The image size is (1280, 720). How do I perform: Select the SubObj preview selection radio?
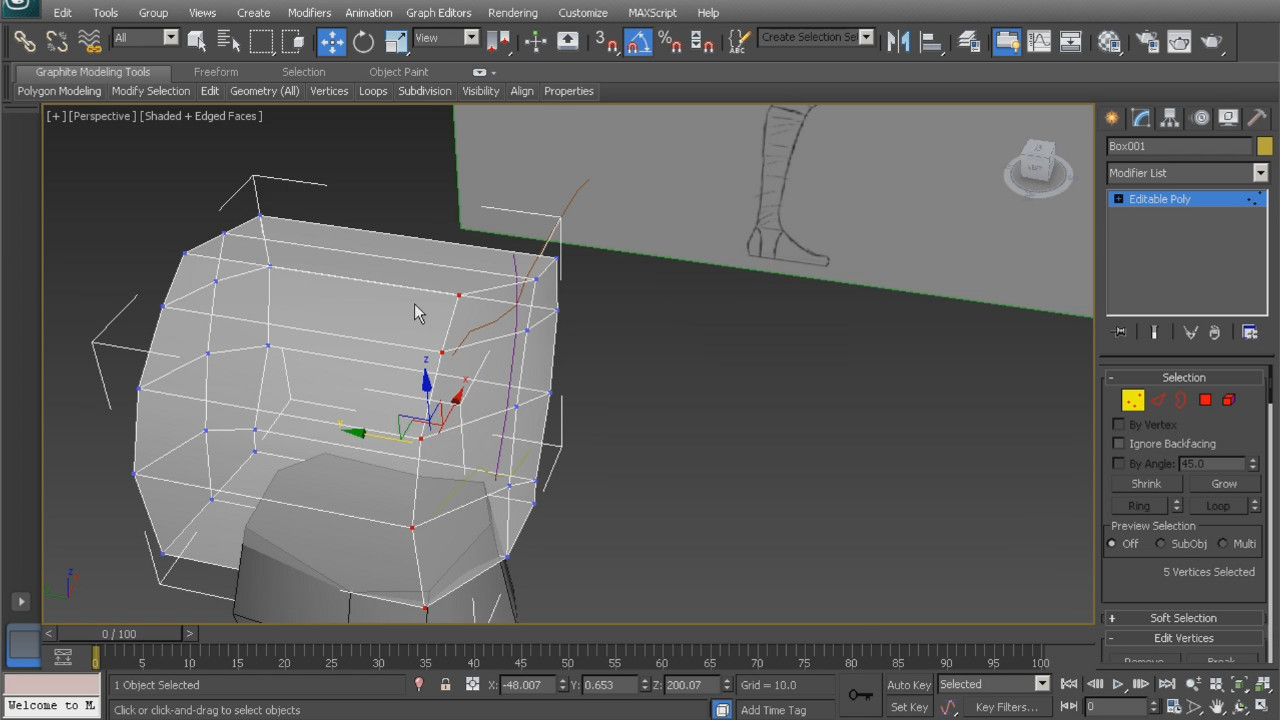click(1160, 544)
